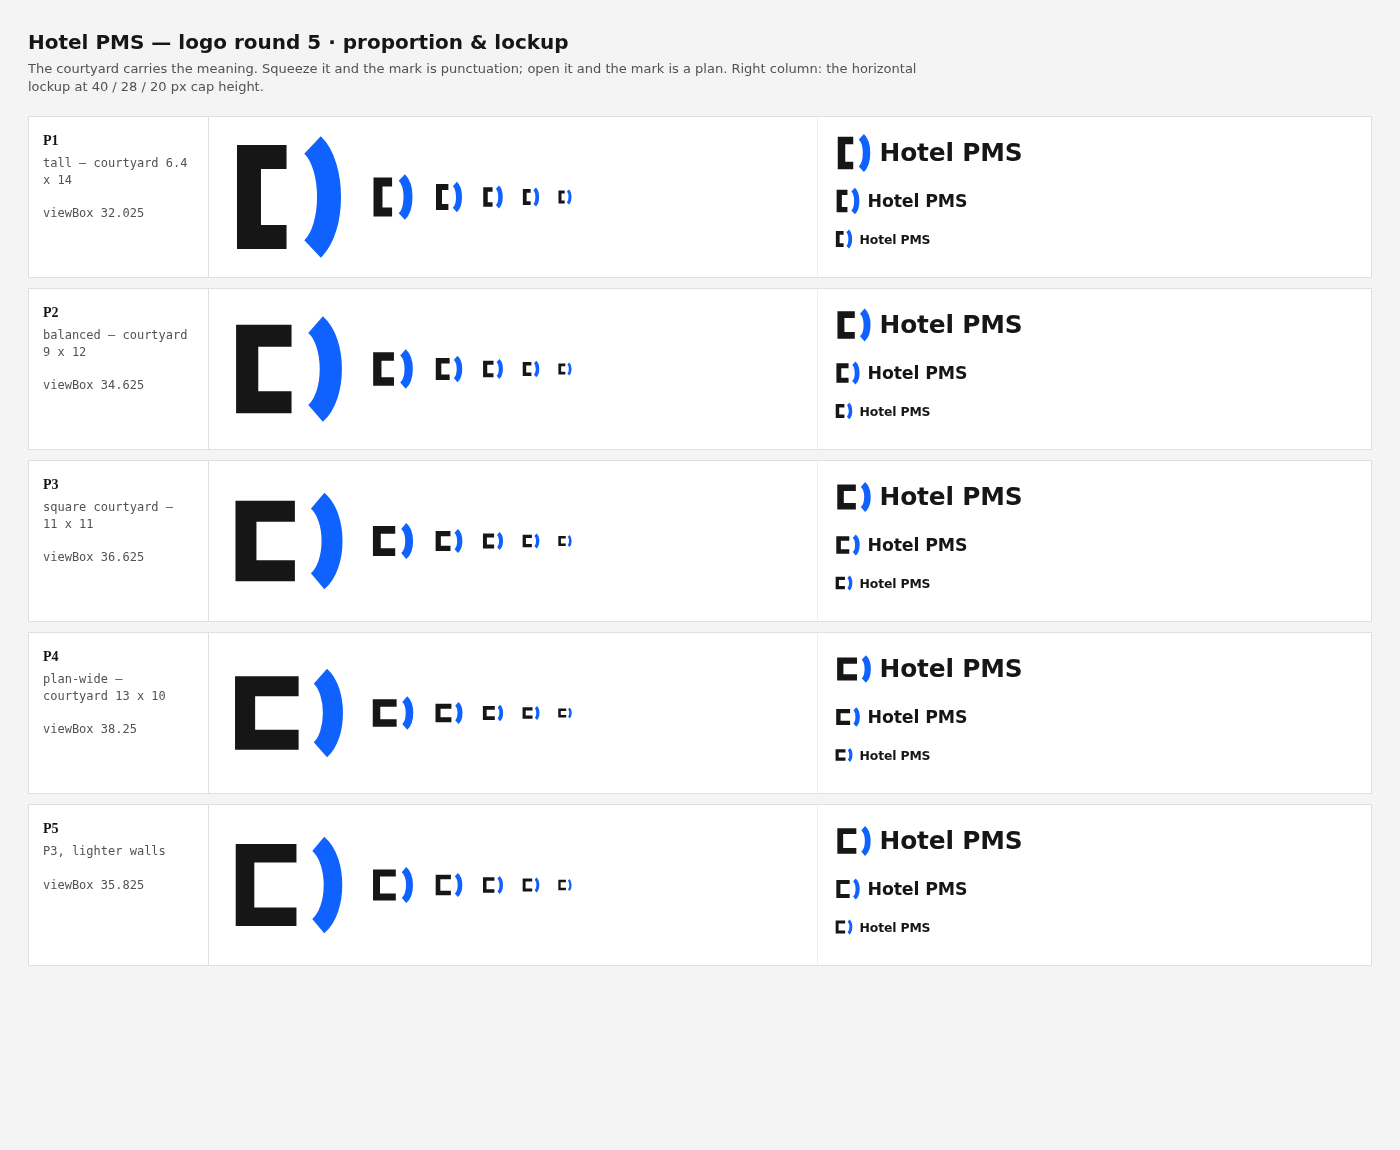Select the largest Hotel PMS lockup in P1
The height and width of the screenshot is (1150, 1400).
(929, 153)
